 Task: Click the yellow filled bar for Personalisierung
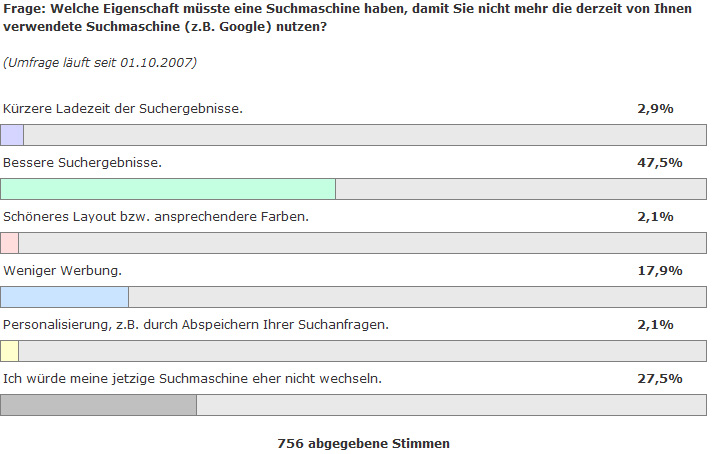[10, 351]
